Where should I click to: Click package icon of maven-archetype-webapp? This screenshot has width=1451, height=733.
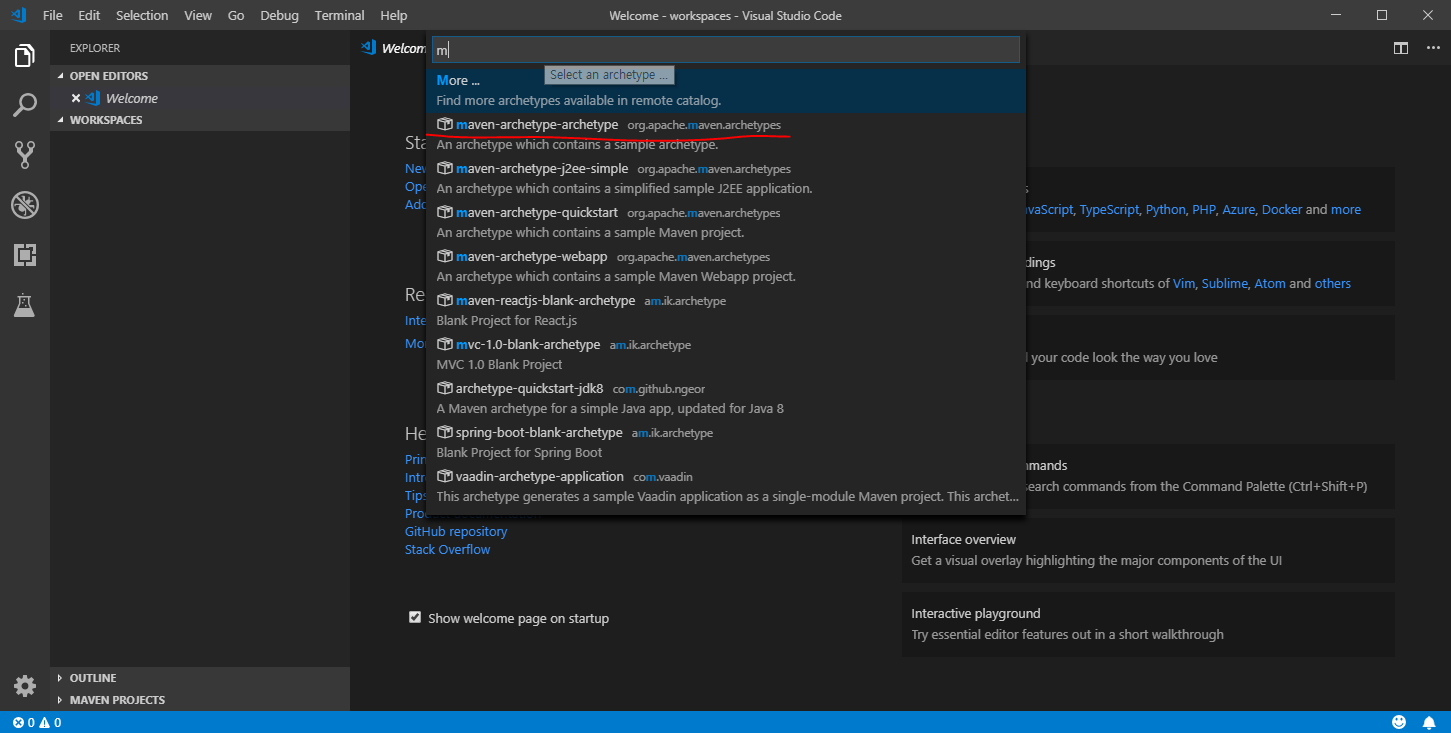444,256
